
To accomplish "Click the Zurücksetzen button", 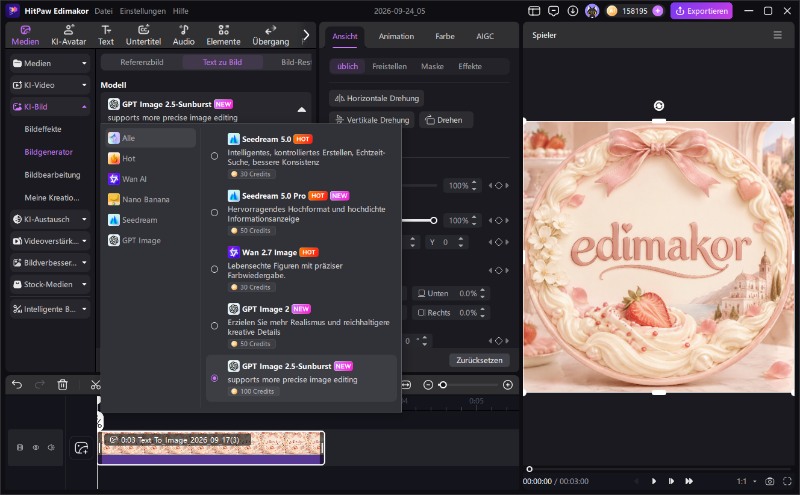I will coord(479,360).
